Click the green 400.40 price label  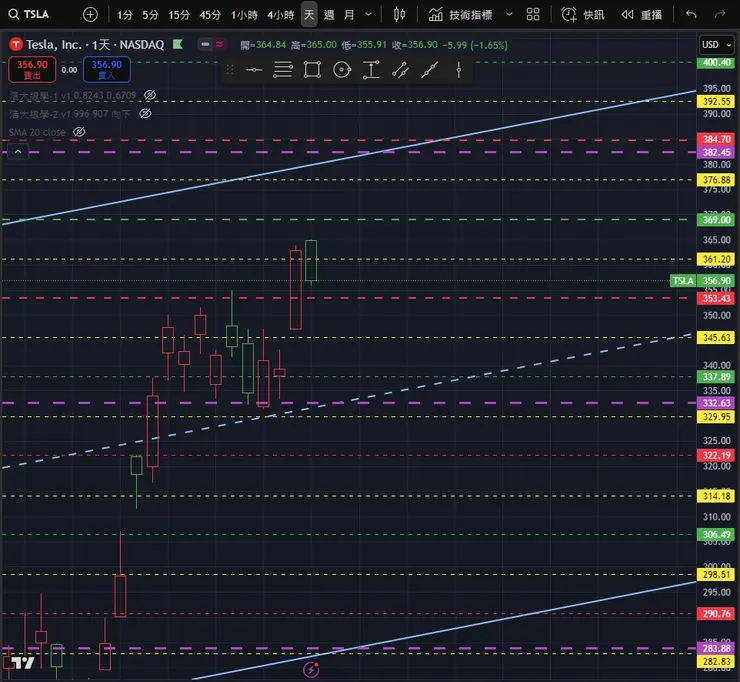(716, 63)
